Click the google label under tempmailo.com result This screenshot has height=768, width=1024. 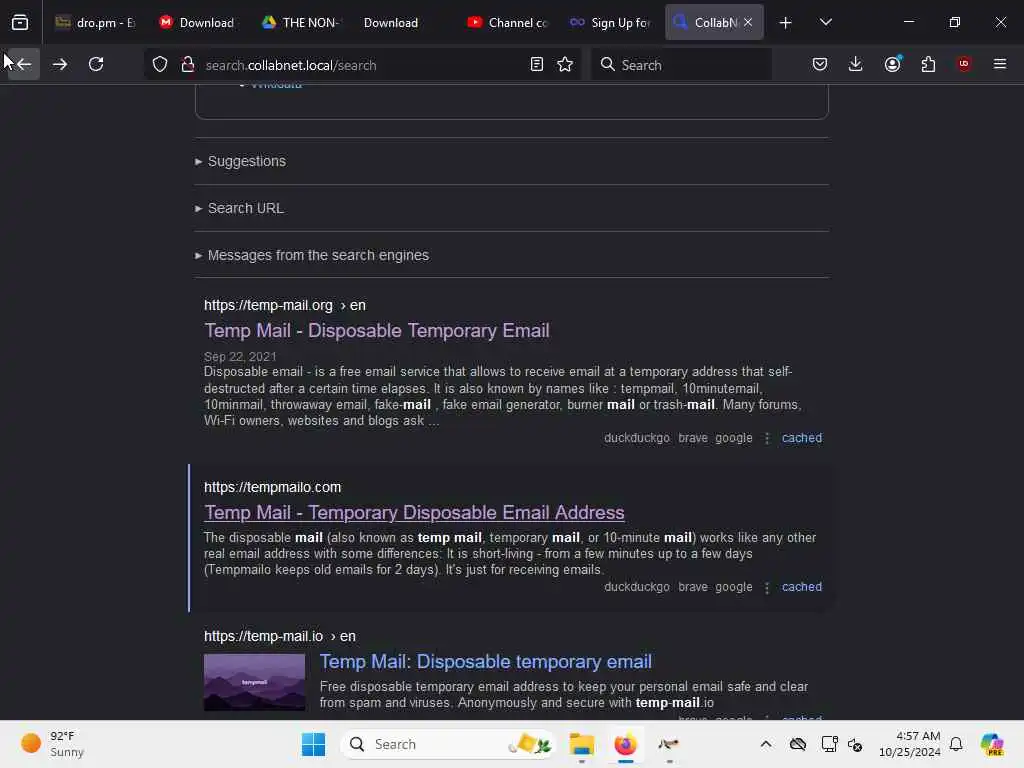pos(733,587)
